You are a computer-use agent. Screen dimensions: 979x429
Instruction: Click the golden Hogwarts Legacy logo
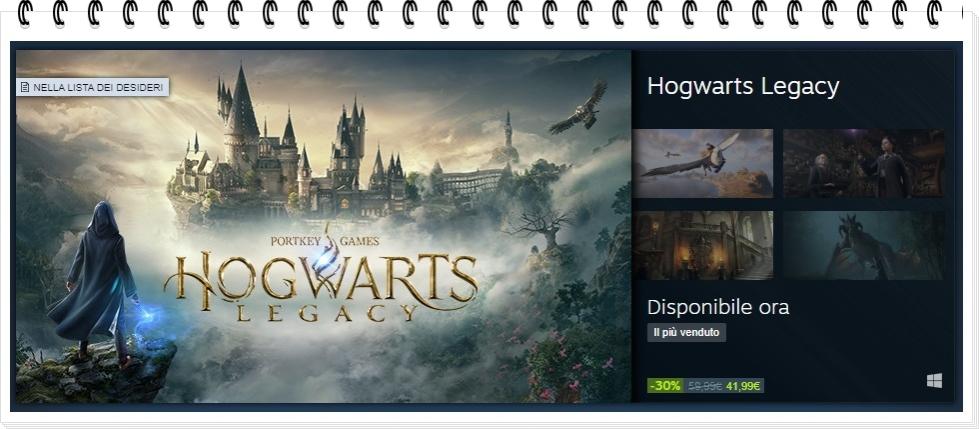[326, 285]
